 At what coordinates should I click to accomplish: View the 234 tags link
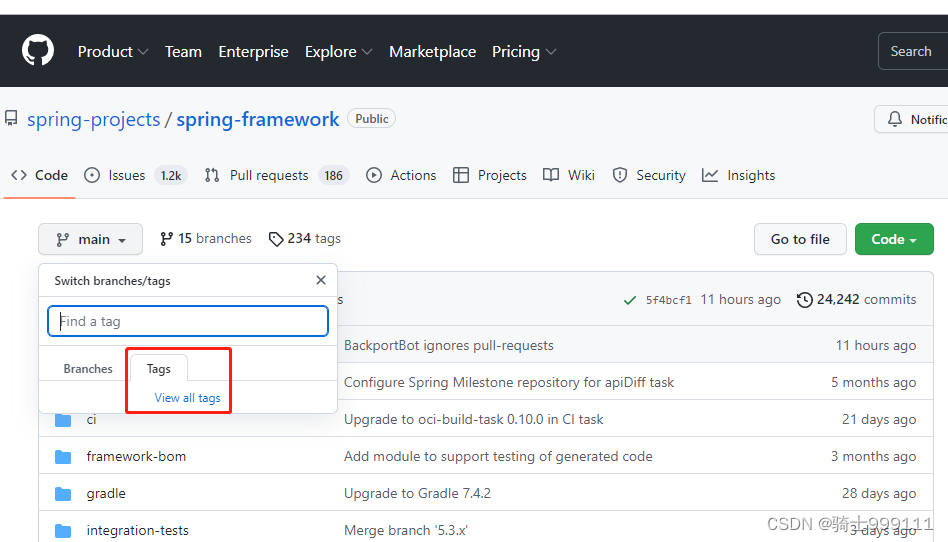pyautogui.click(x=305, y=239)
